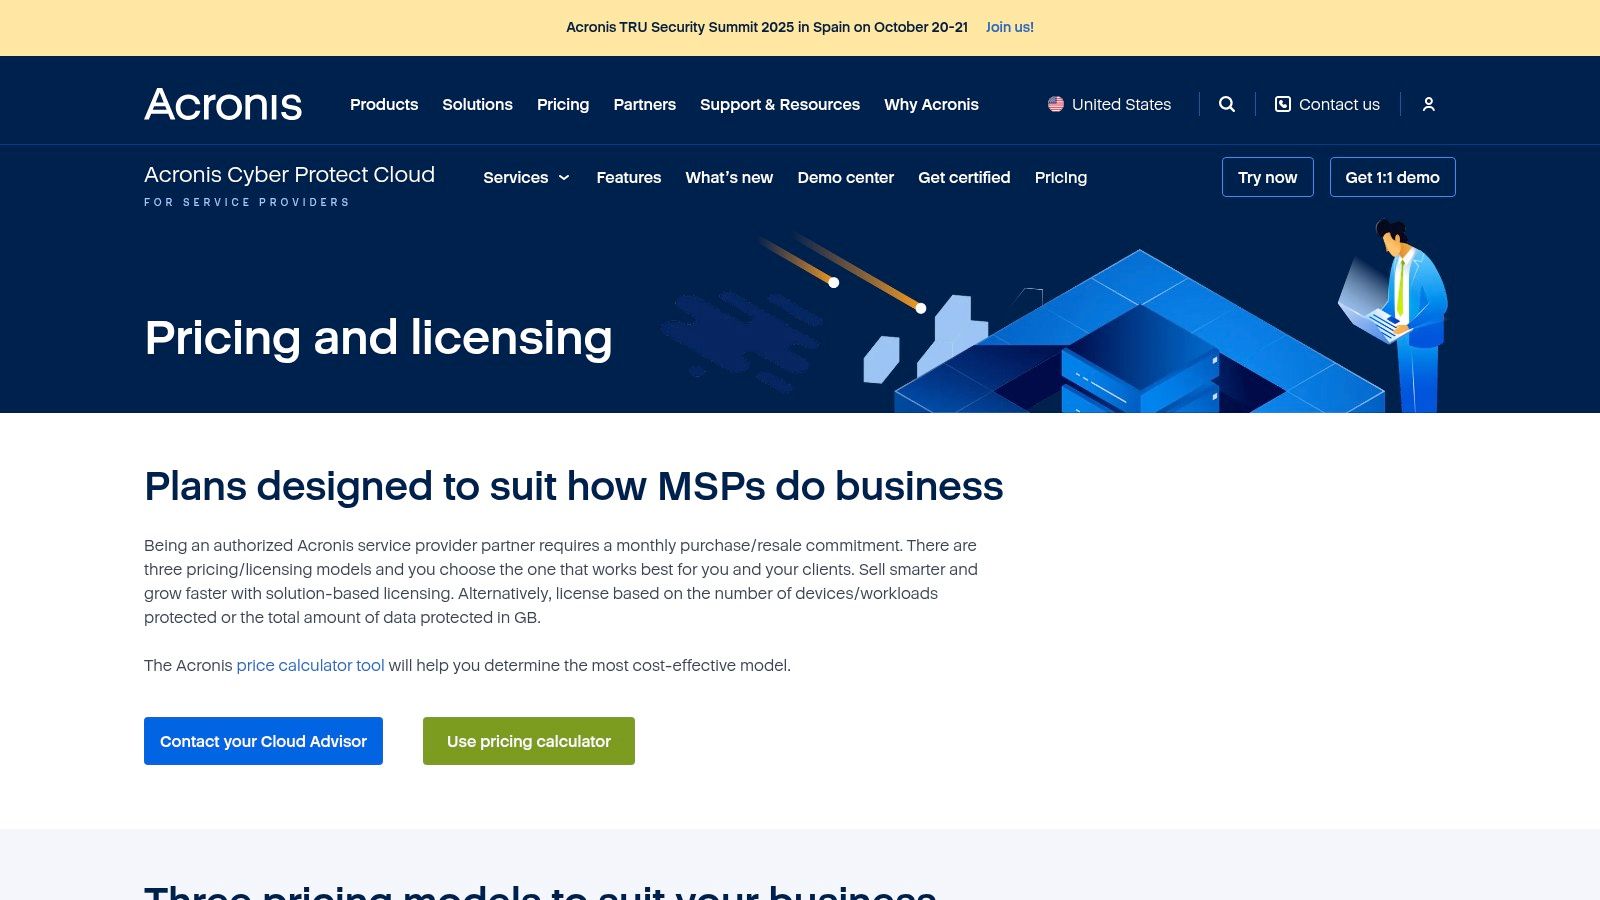The image size is (1600, 900).
Task: Open the Solutions menu
Action: coord(478,104)
